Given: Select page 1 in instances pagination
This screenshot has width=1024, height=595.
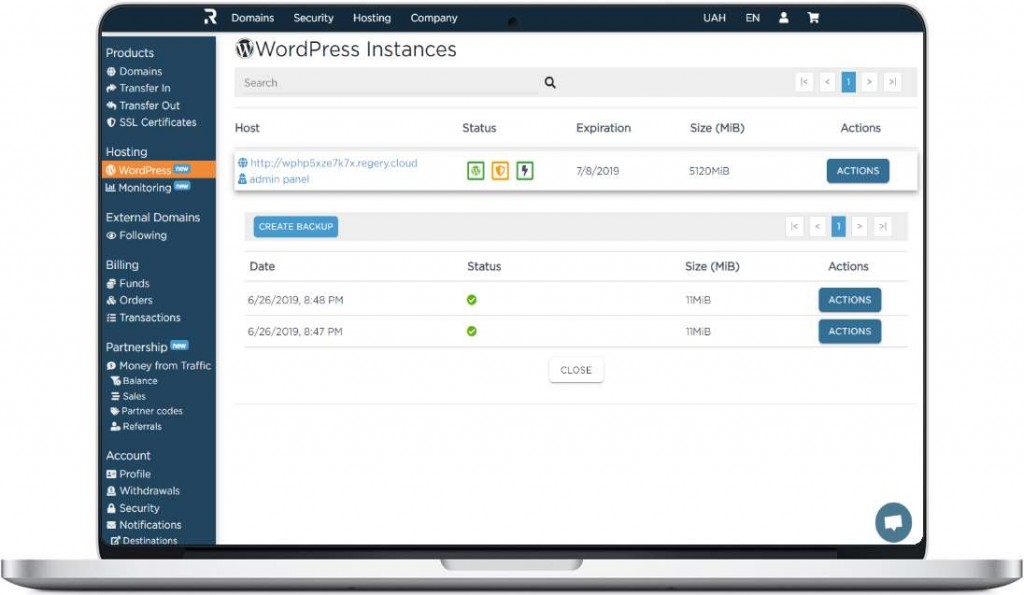Looking at the screenshot, I should [x=848, y=82].
